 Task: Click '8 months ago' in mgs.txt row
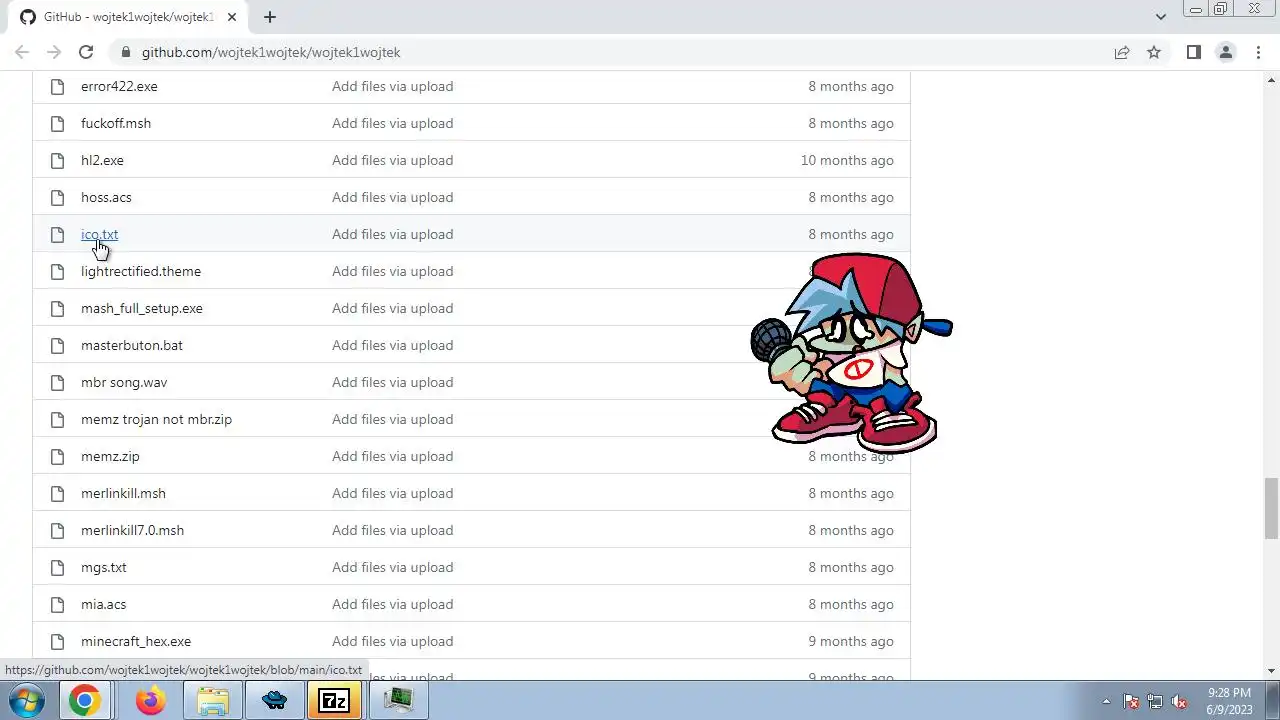[851, 567]
